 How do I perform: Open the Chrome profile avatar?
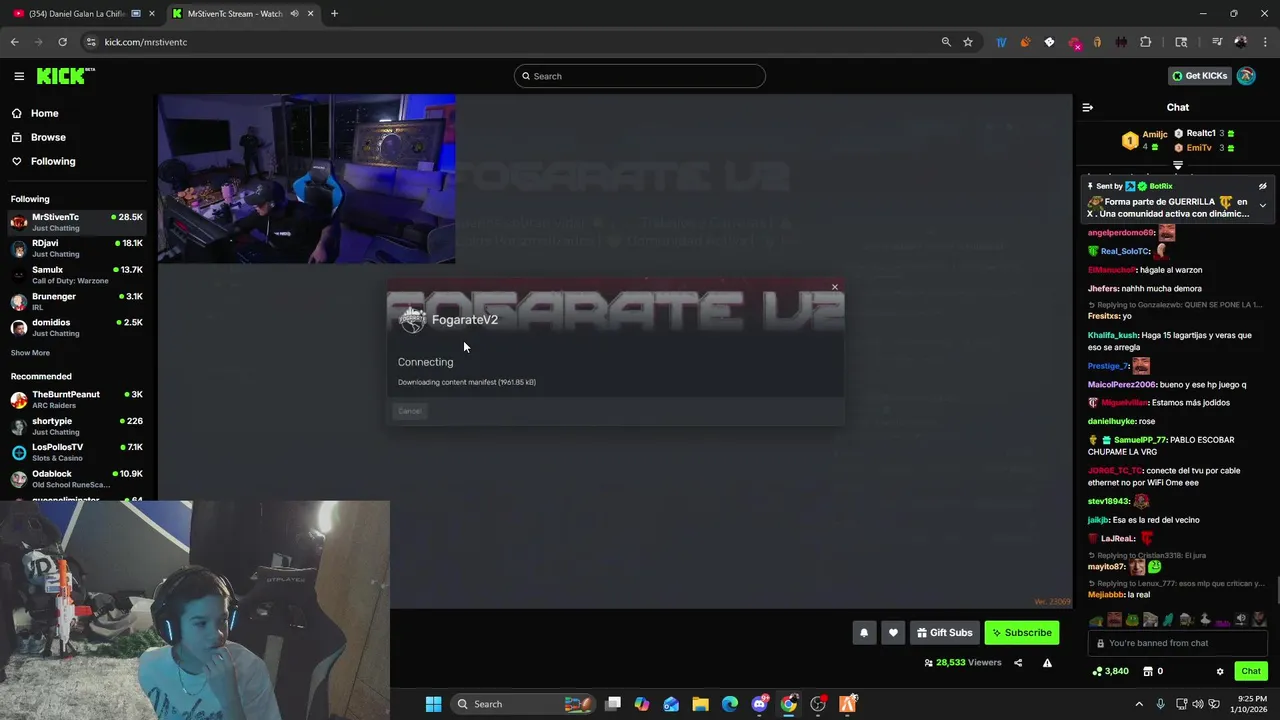(x=1241, y=42)
